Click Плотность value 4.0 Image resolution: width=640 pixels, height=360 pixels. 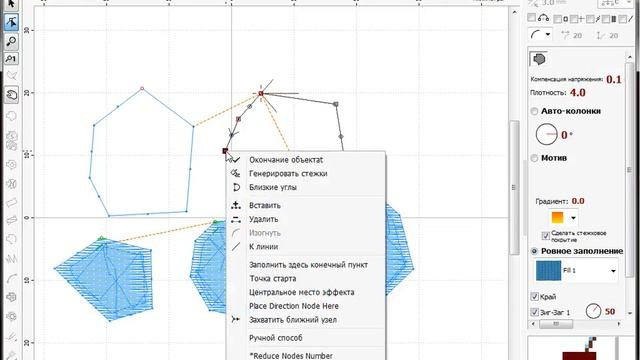tap(578, 93)
